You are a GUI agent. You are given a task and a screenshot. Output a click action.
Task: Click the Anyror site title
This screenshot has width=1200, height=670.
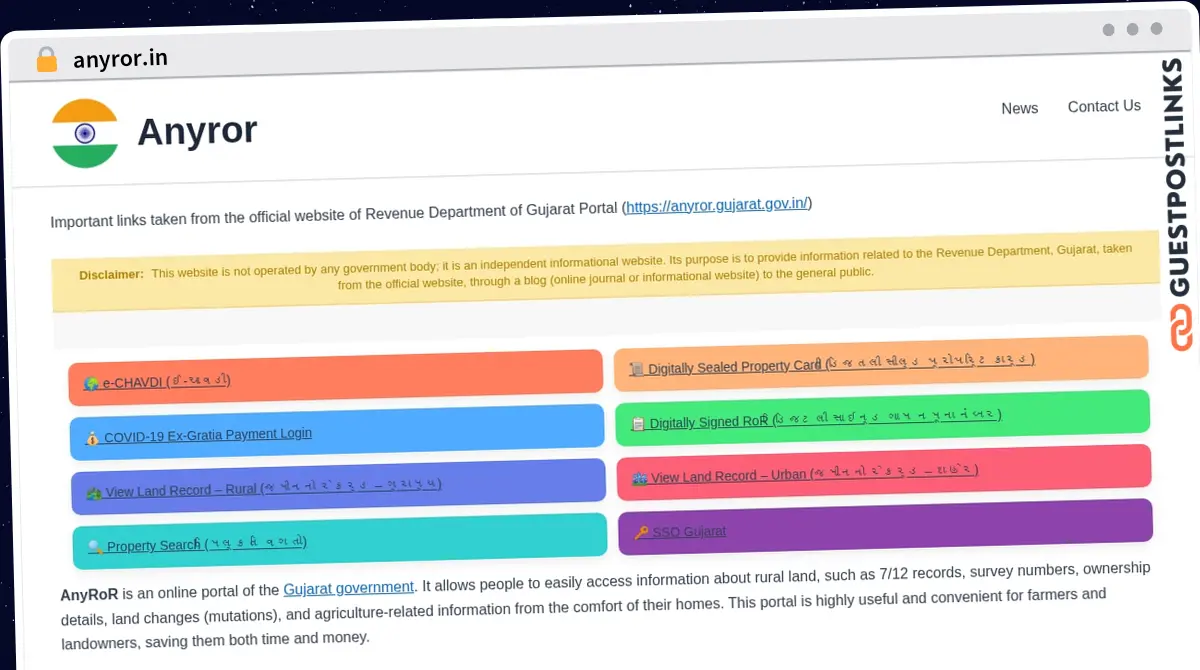pos(197,131)
